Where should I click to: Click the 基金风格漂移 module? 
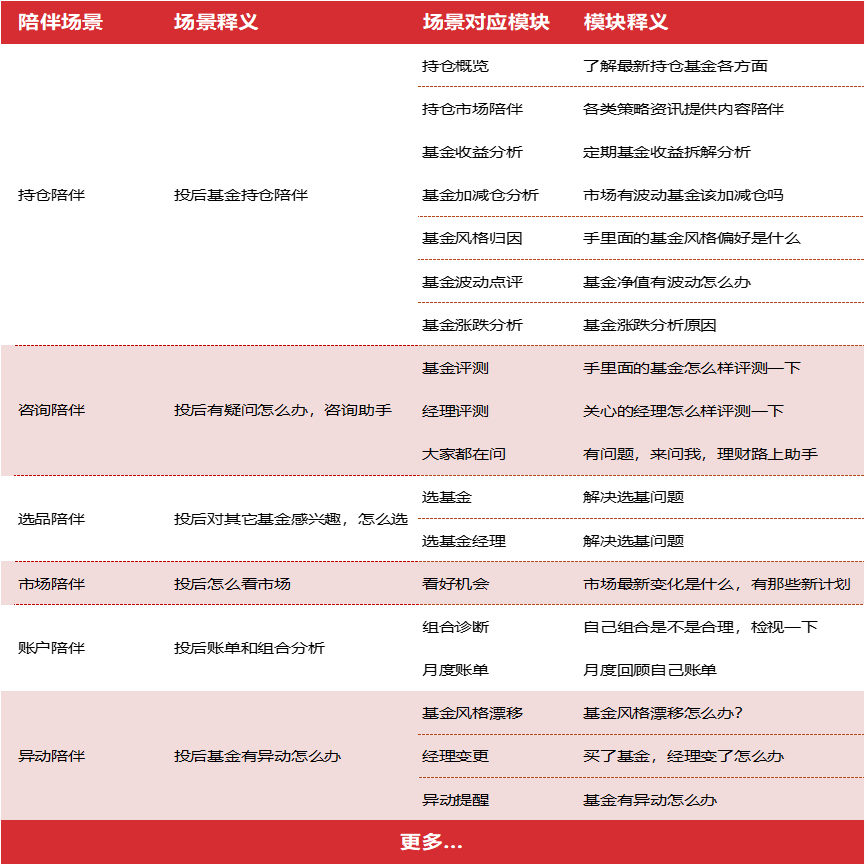472,713
